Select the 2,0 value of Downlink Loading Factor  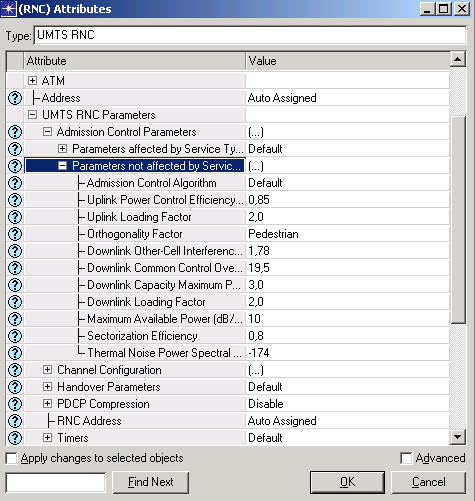[x=256, y=302]
